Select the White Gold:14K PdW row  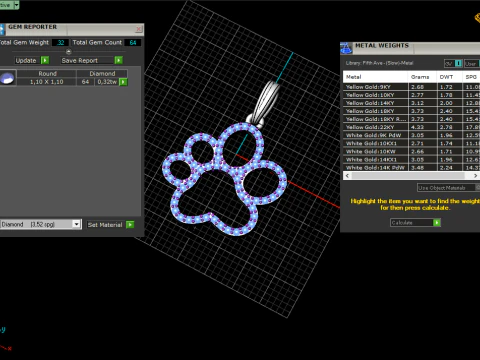[x=412, y=167]
